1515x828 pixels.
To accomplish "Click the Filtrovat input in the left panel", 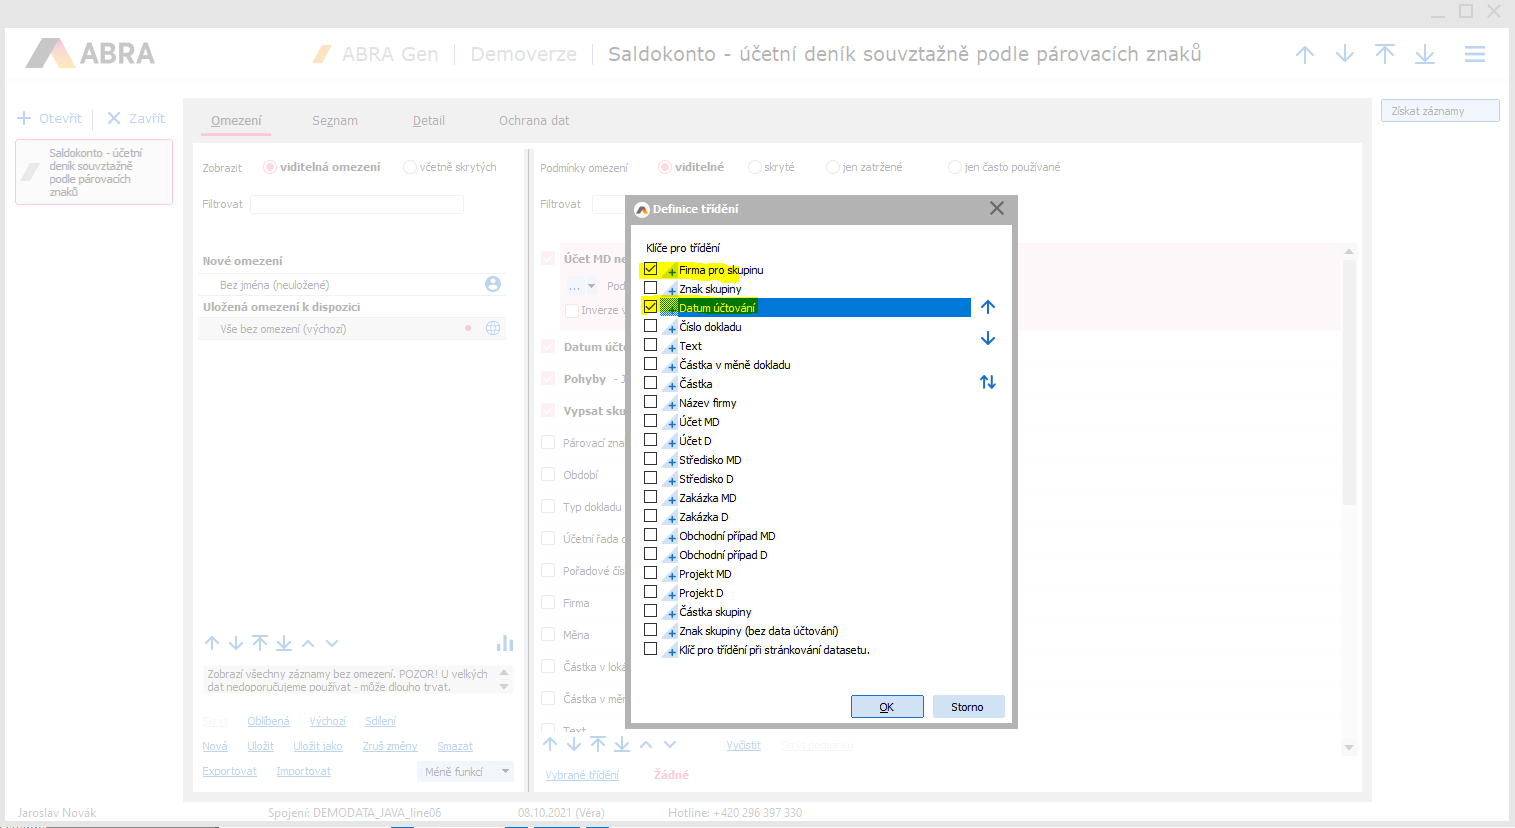I will [356, 204].
